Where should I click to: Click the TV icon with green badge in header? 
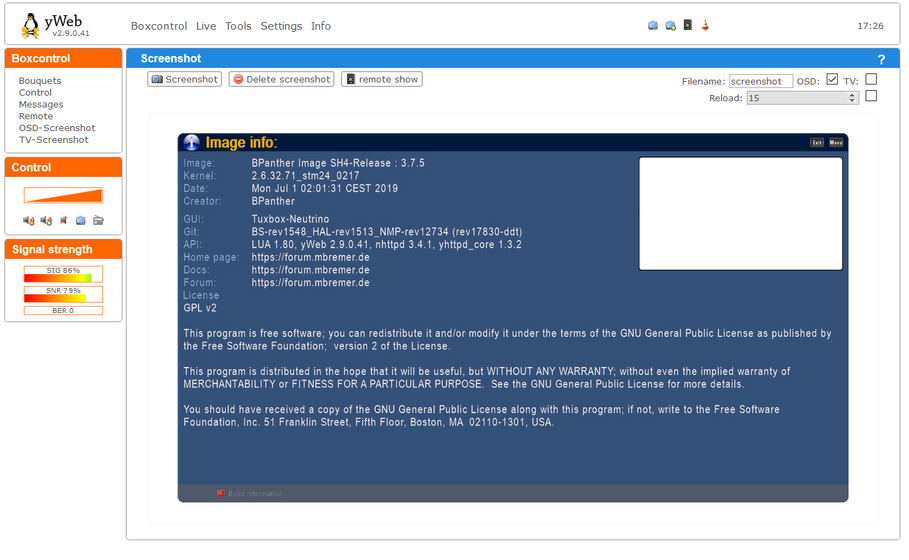click(671, 26)
